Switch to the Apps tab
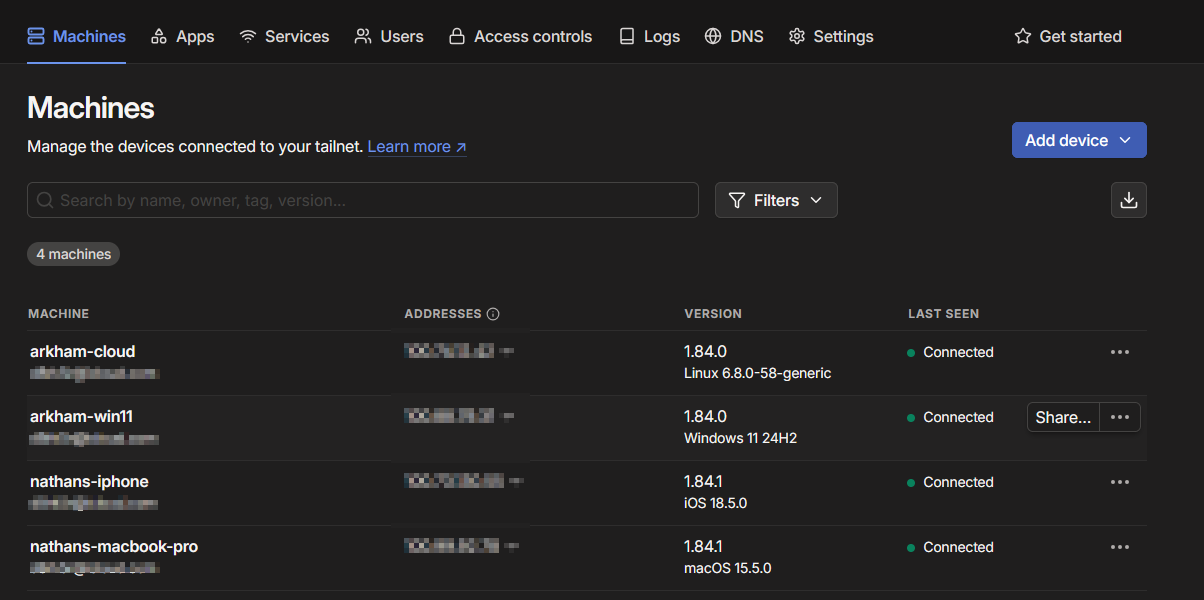1204x600 pixels. (x=182, y=36)
